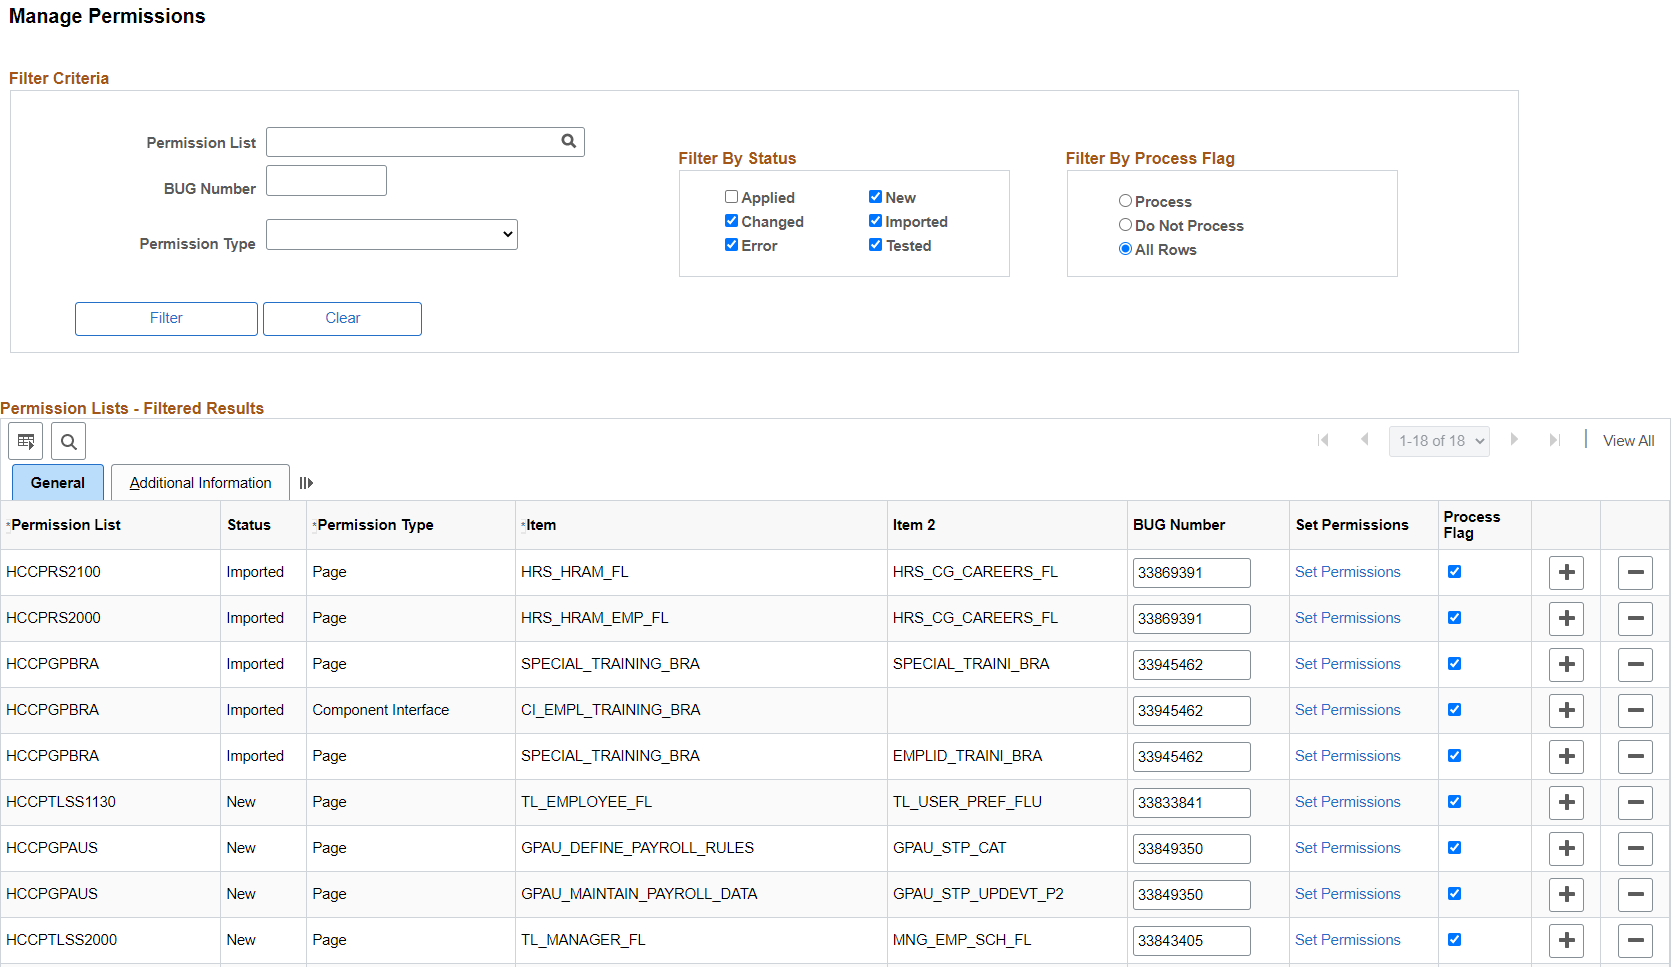This screenshot has width=1678, height=967.
Task: Select the General tab
Action: 57,482
